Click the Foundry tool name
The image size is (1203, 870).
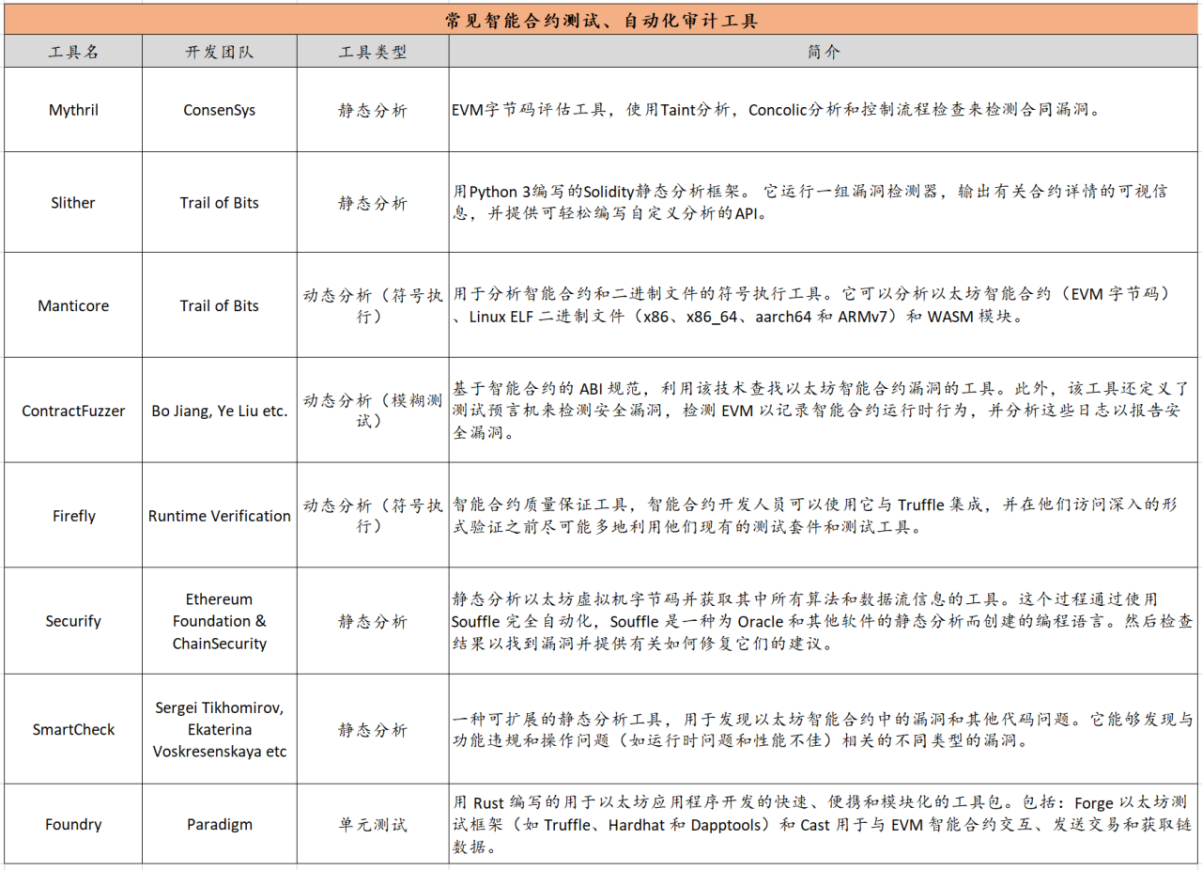[71, 824]
